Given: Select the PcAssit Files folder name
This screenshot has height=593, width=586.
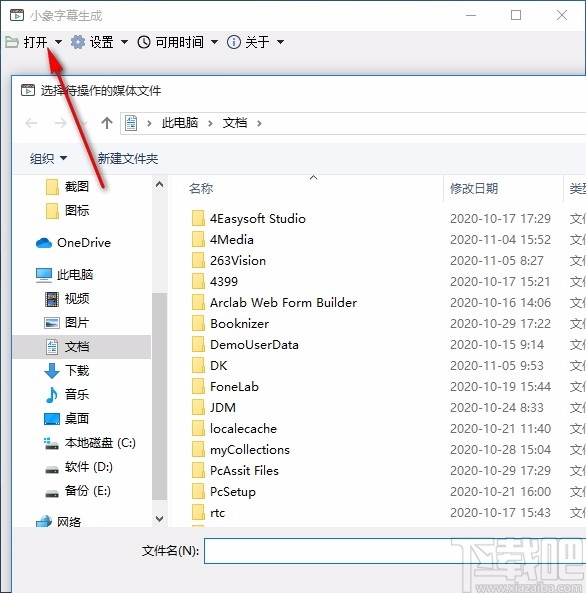Looking at the screenshot, I should 244,470.
